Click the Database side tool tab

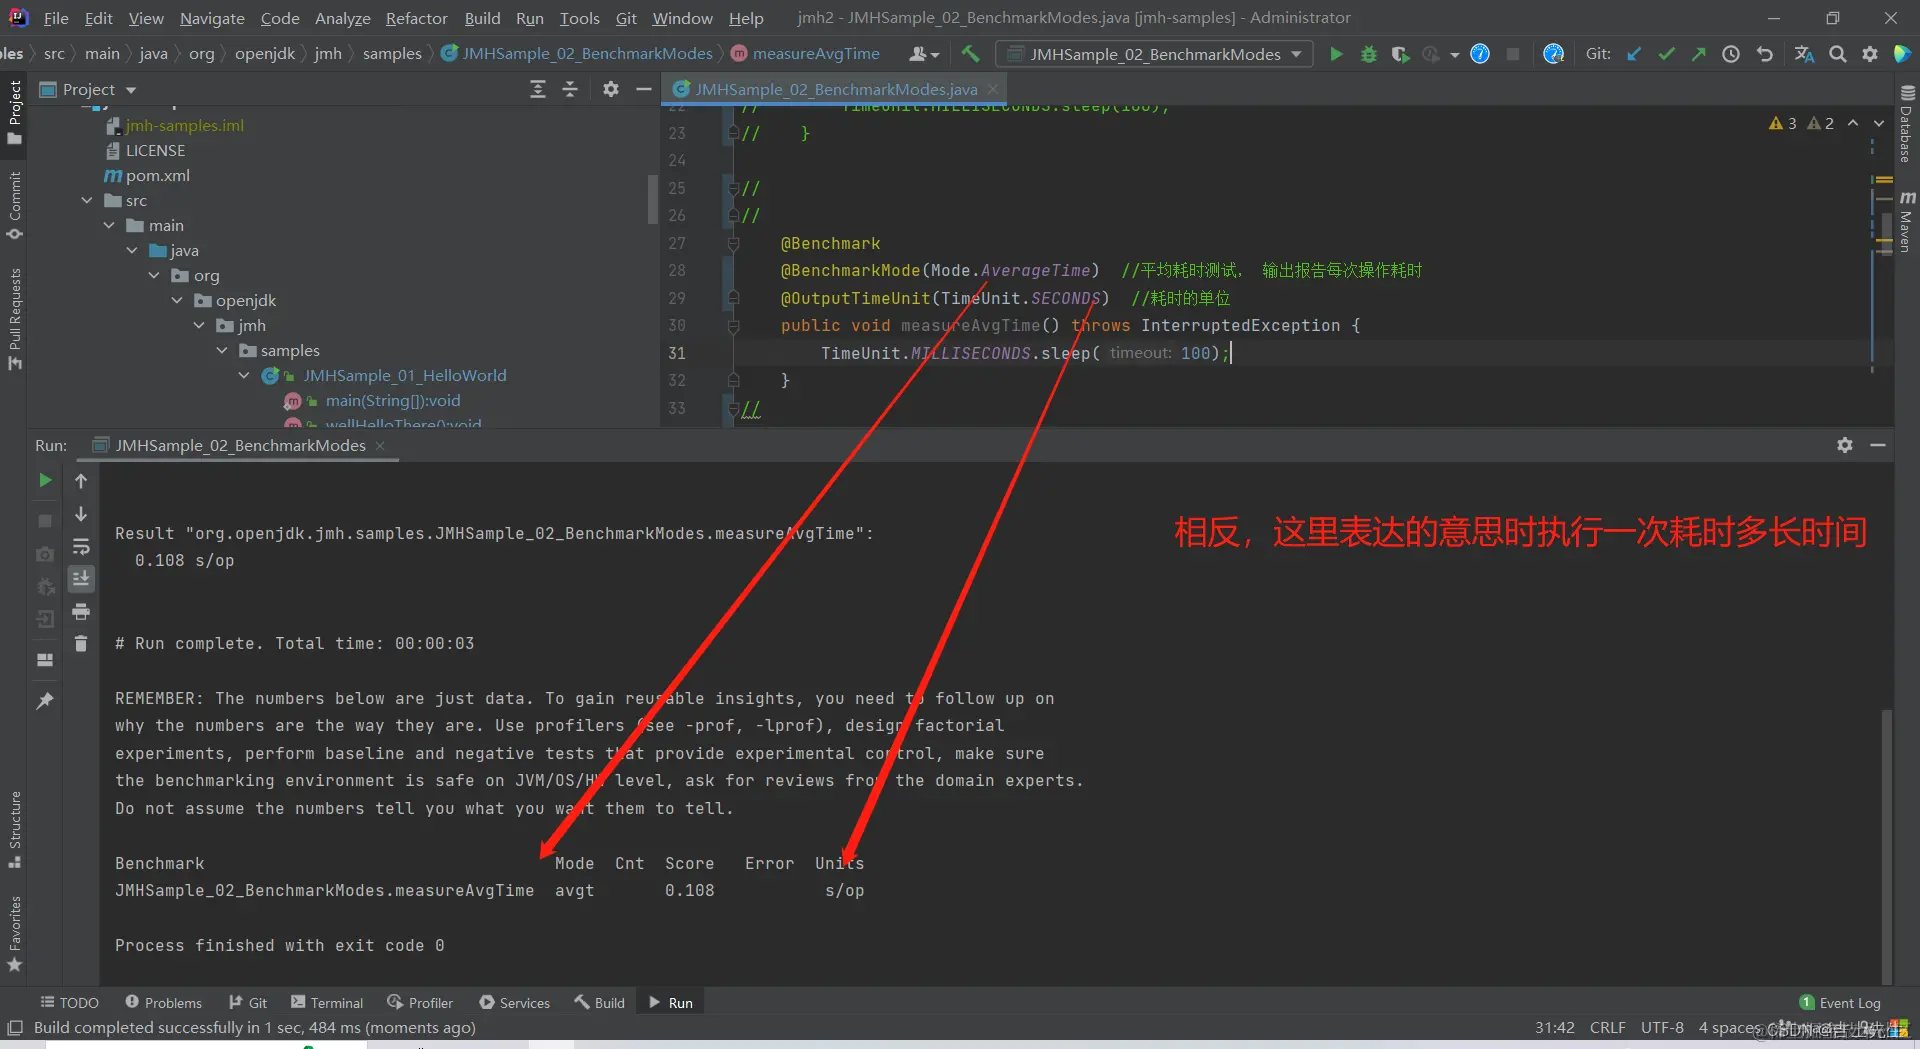(x=1906, y=125)
